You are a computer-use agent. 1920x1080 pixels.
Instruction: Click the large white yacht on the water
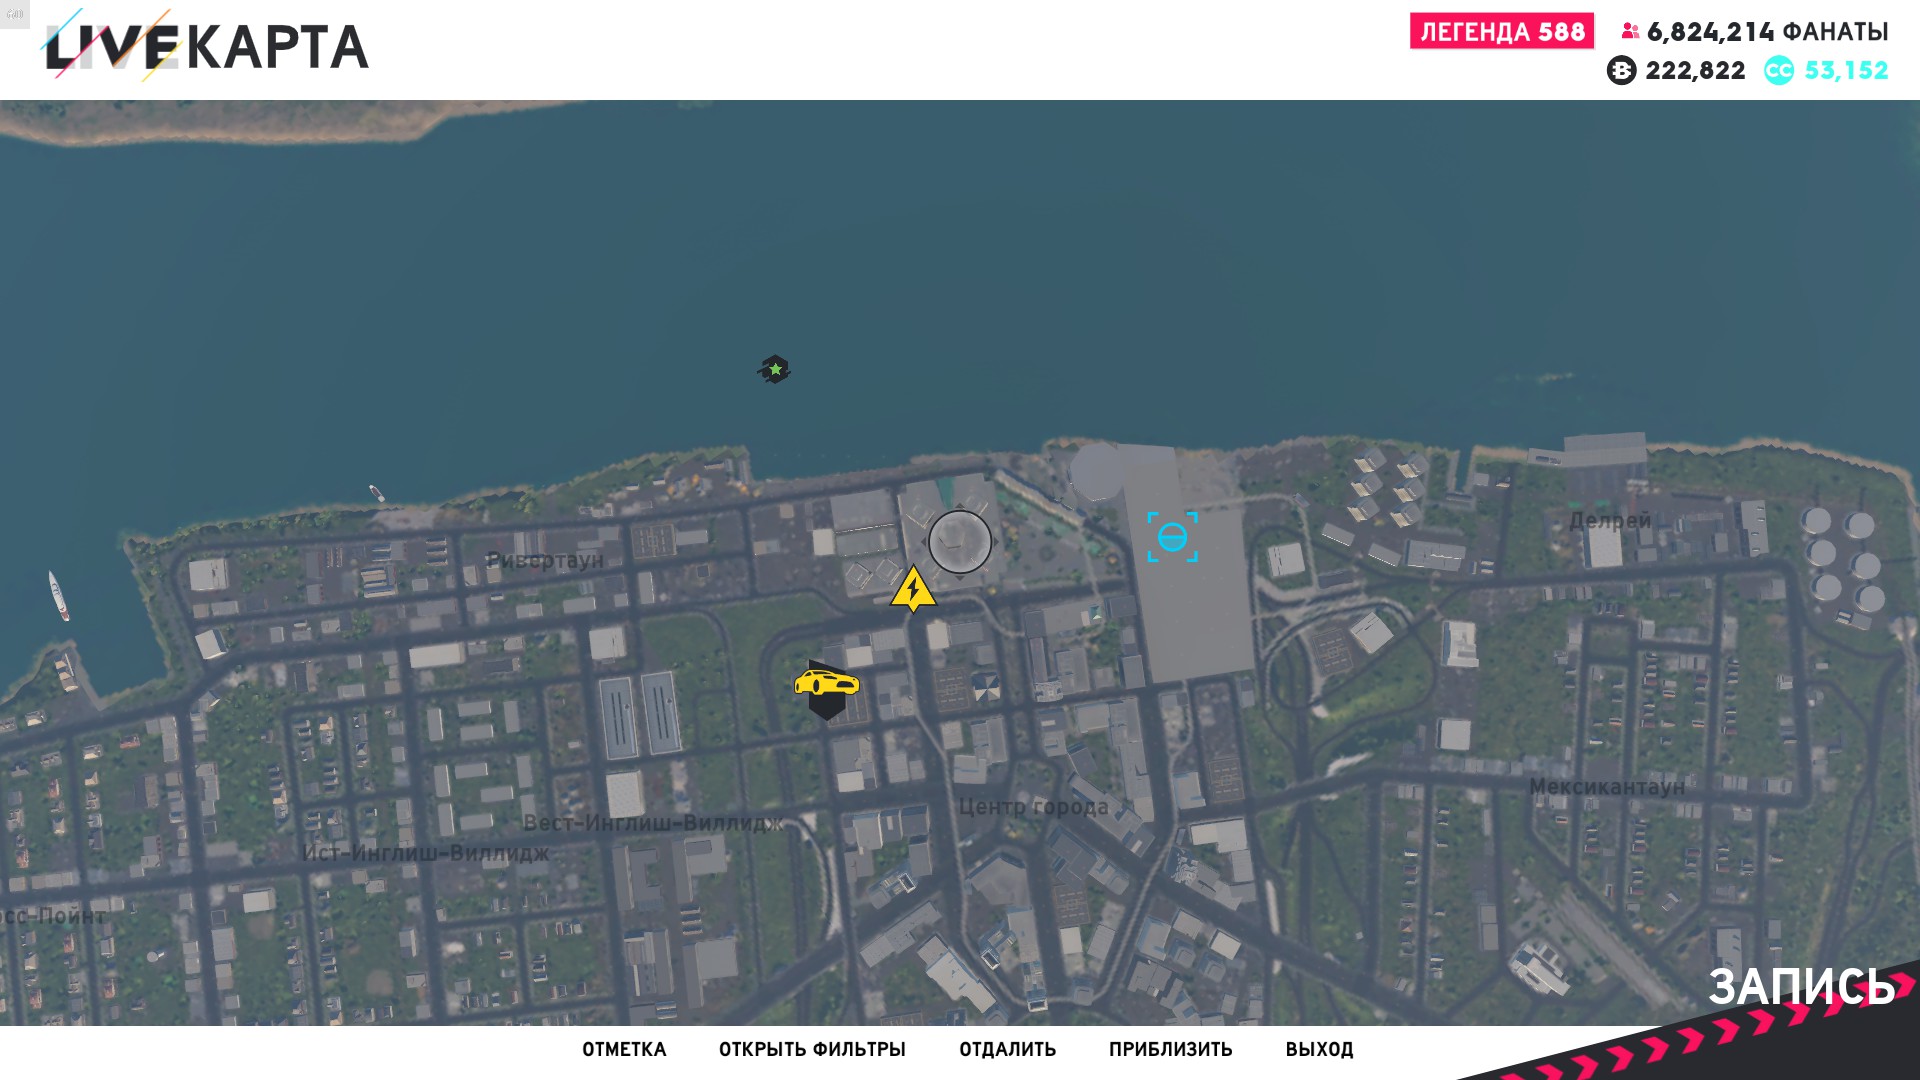[59, 595]
